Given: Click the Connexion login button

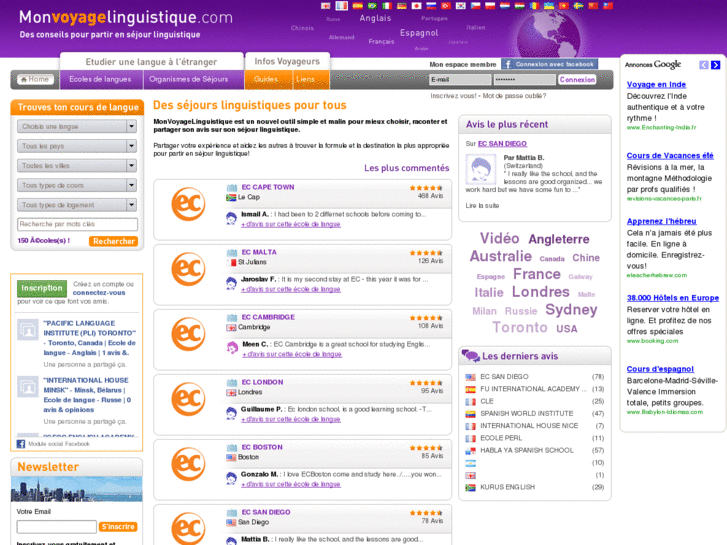Looking at the screenshot, I should [x=577, y=79].
